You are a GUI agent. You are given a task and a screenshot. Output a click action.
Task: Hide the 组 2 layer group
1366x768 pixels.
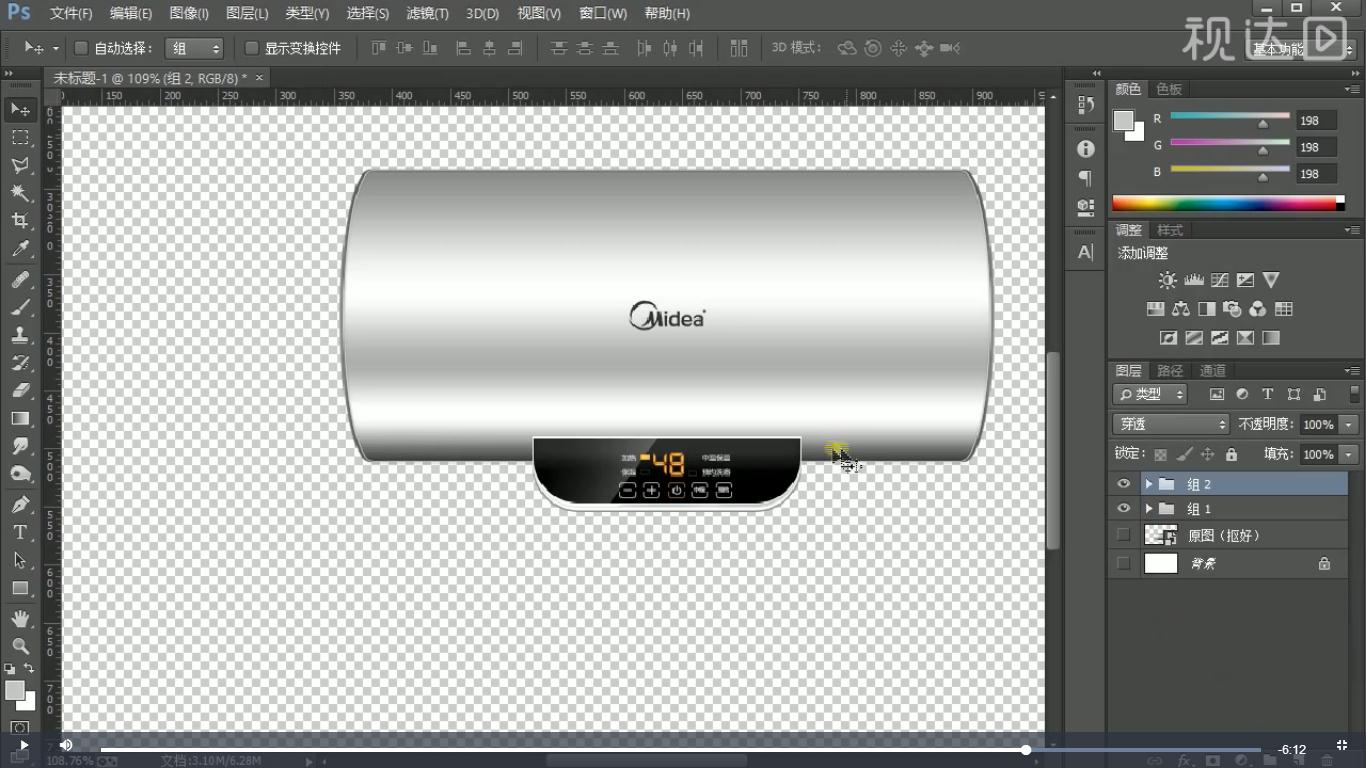point(1124,484)
